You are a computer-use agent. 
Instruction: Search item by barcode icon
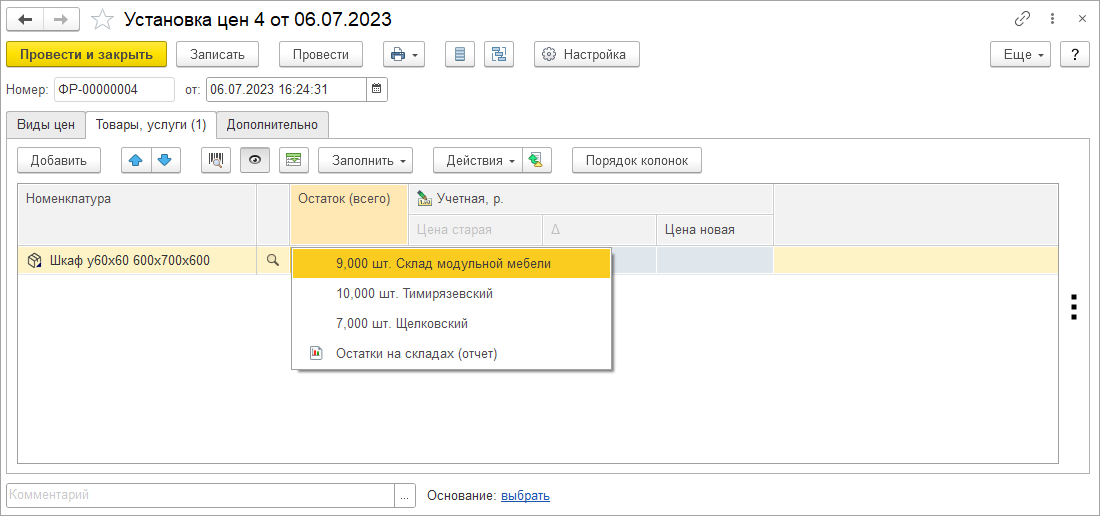[216, 160]
